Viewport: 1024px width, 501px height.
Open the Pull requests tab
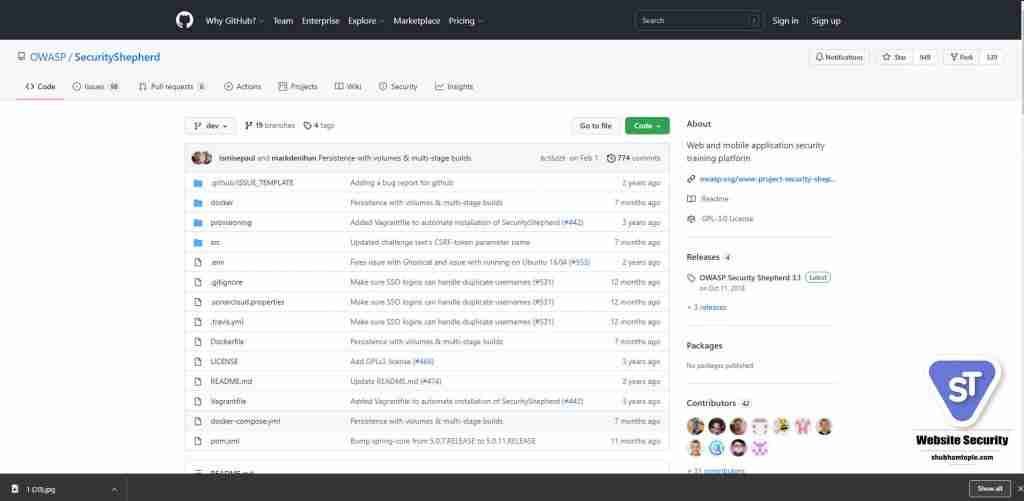[172, 87]
